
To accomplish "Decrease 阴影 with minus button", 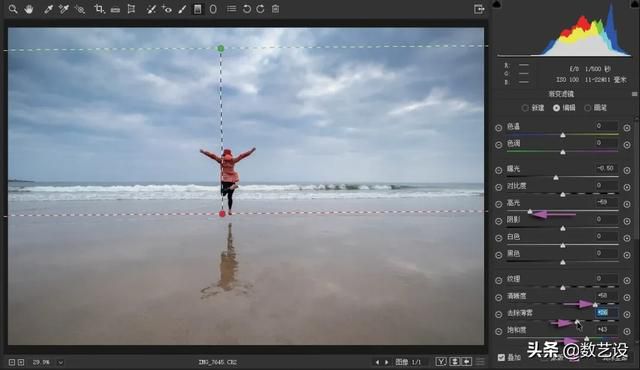I will (x=498, y=221).
